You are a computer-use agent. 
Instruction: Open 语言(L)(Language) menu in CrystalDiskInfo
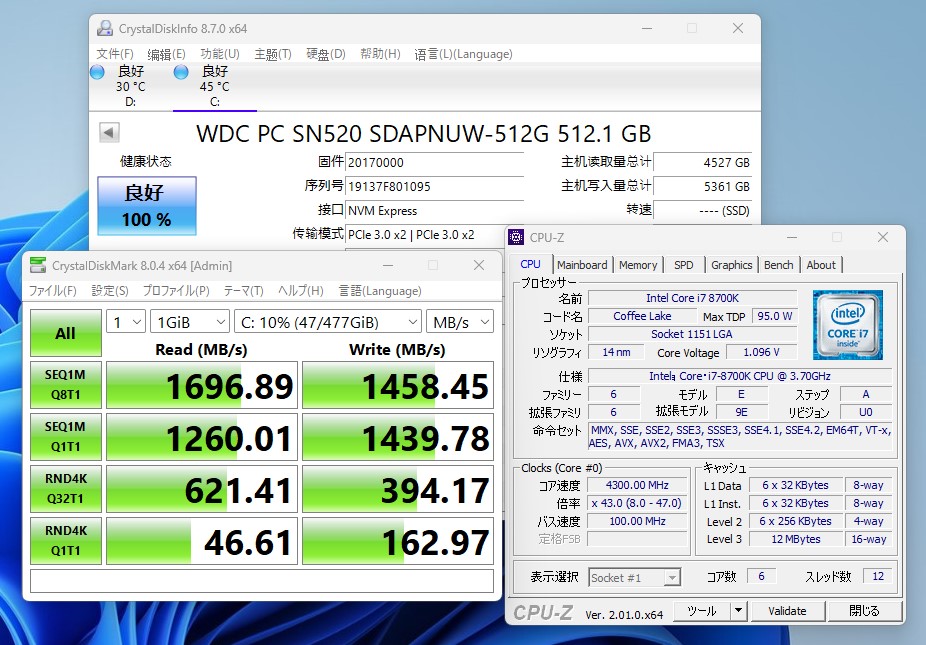(464, 54)
